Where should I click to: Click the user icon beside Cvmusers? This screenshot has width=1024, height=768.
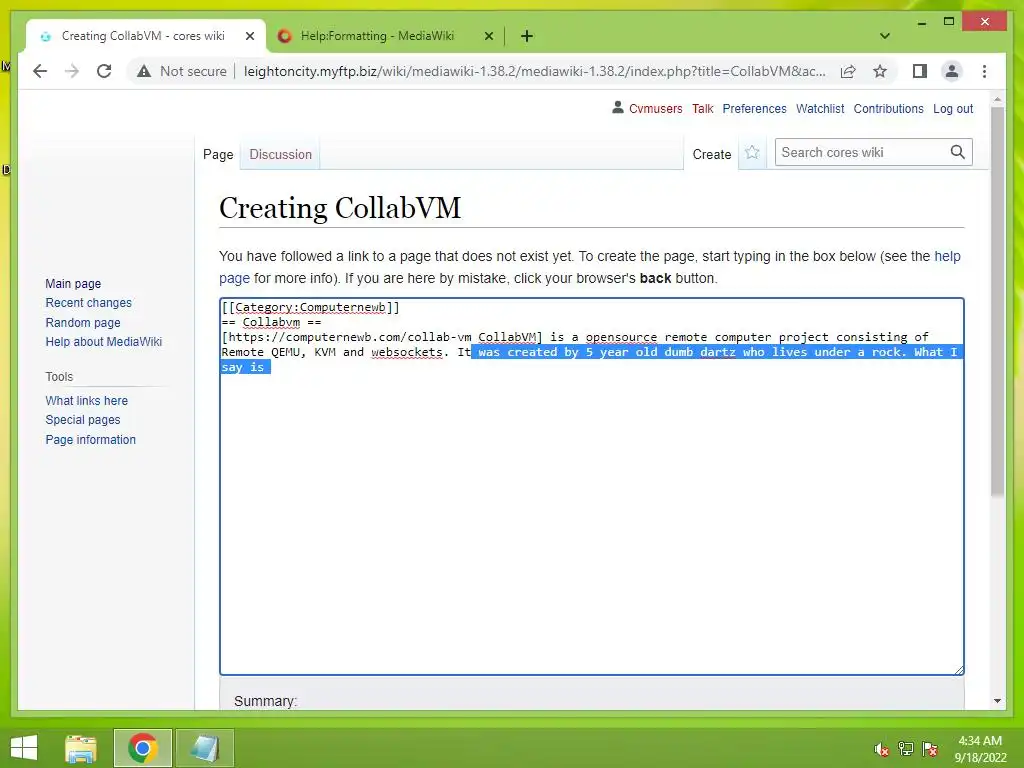[x=618, y=107]
